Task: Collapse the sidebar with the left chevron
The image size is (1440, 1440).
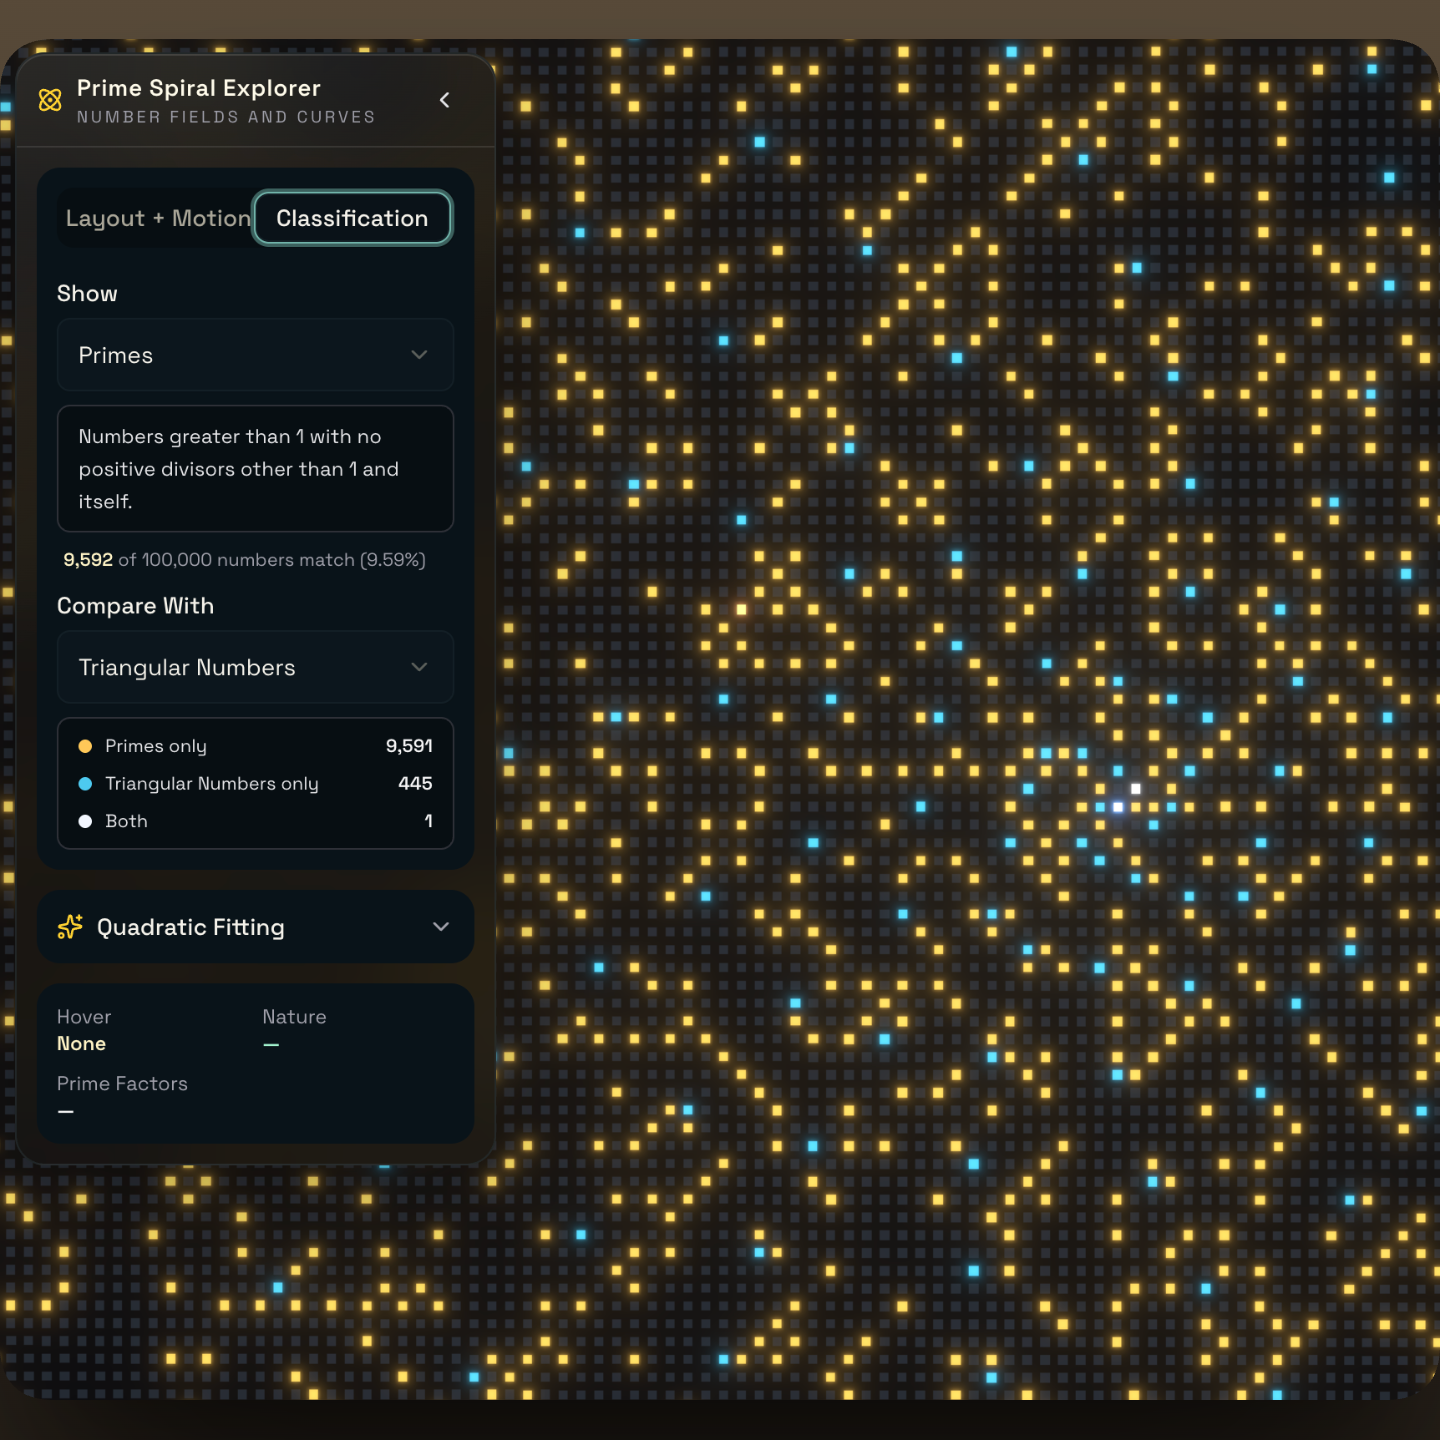Action: (445, 100)
